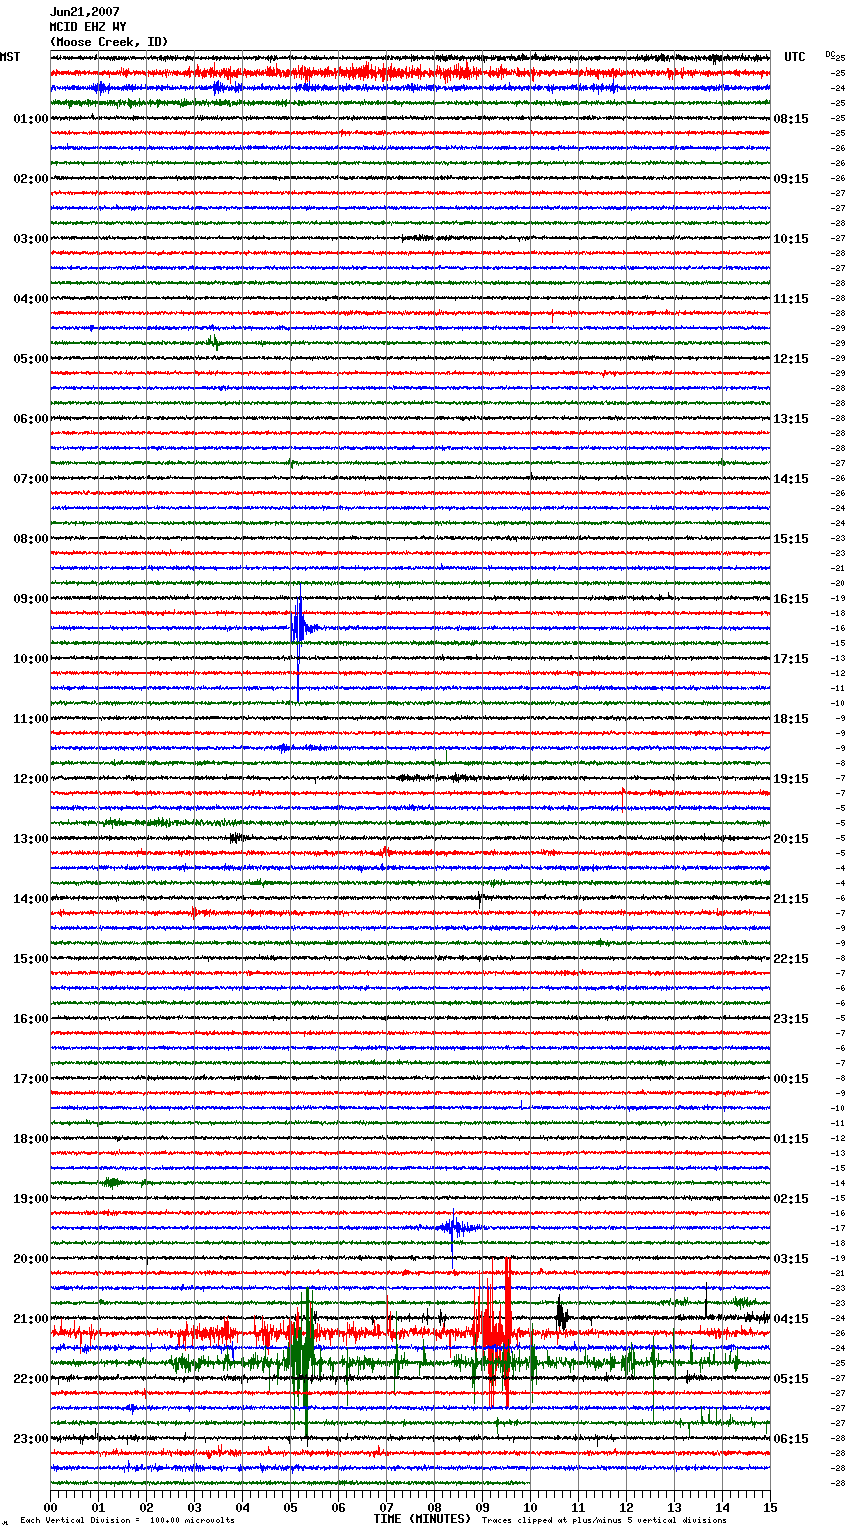Click the "05:15" UTC time label
Image resolution: width=850 pixels, height=1534 pixels.
[791, 1379]
